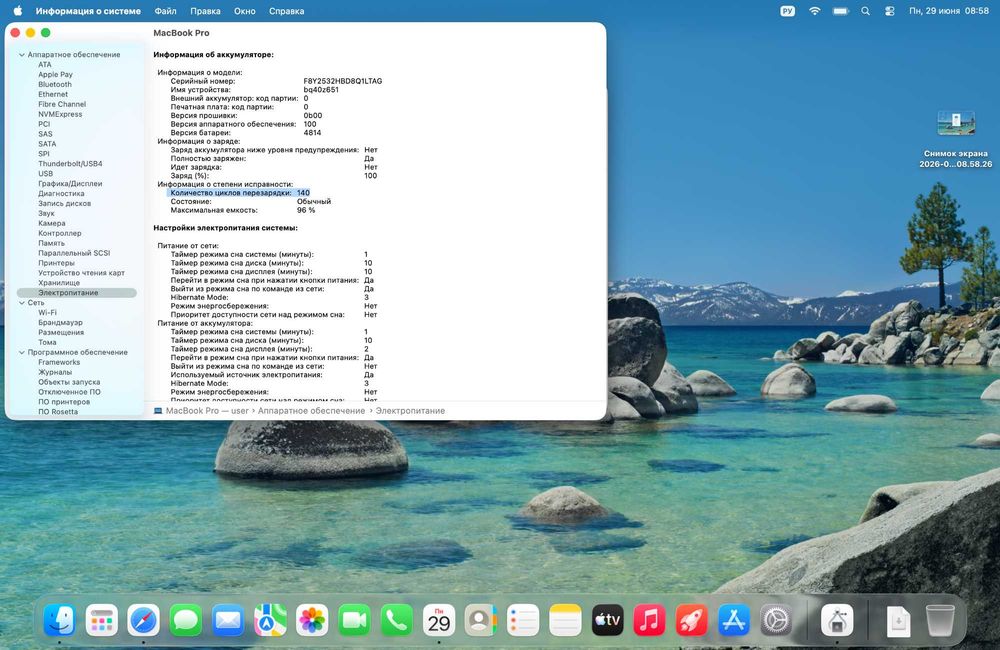Click the date and time in menu bar
This screenshot has height=650, width=1000.
pos(949,11)
